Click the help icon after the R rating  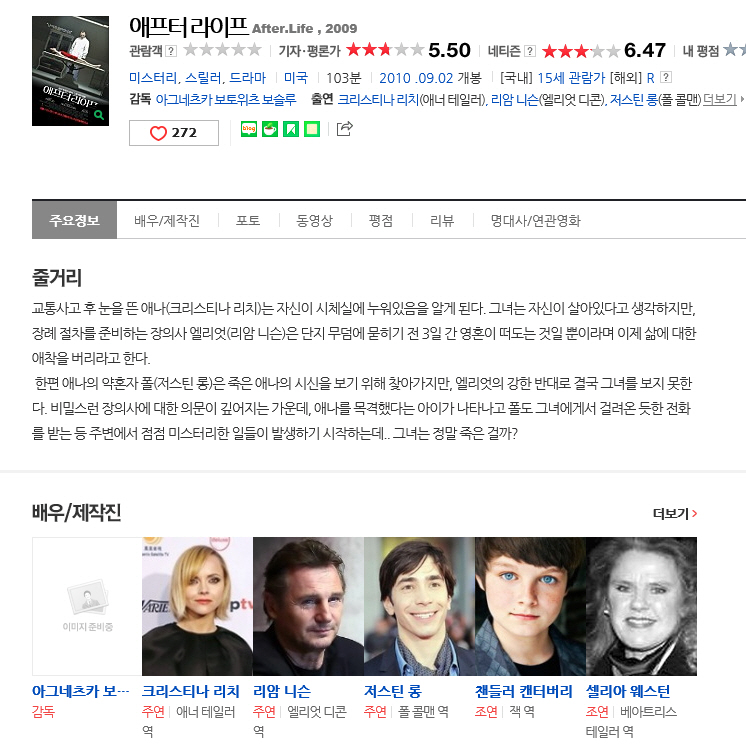[x=666, y=77]
